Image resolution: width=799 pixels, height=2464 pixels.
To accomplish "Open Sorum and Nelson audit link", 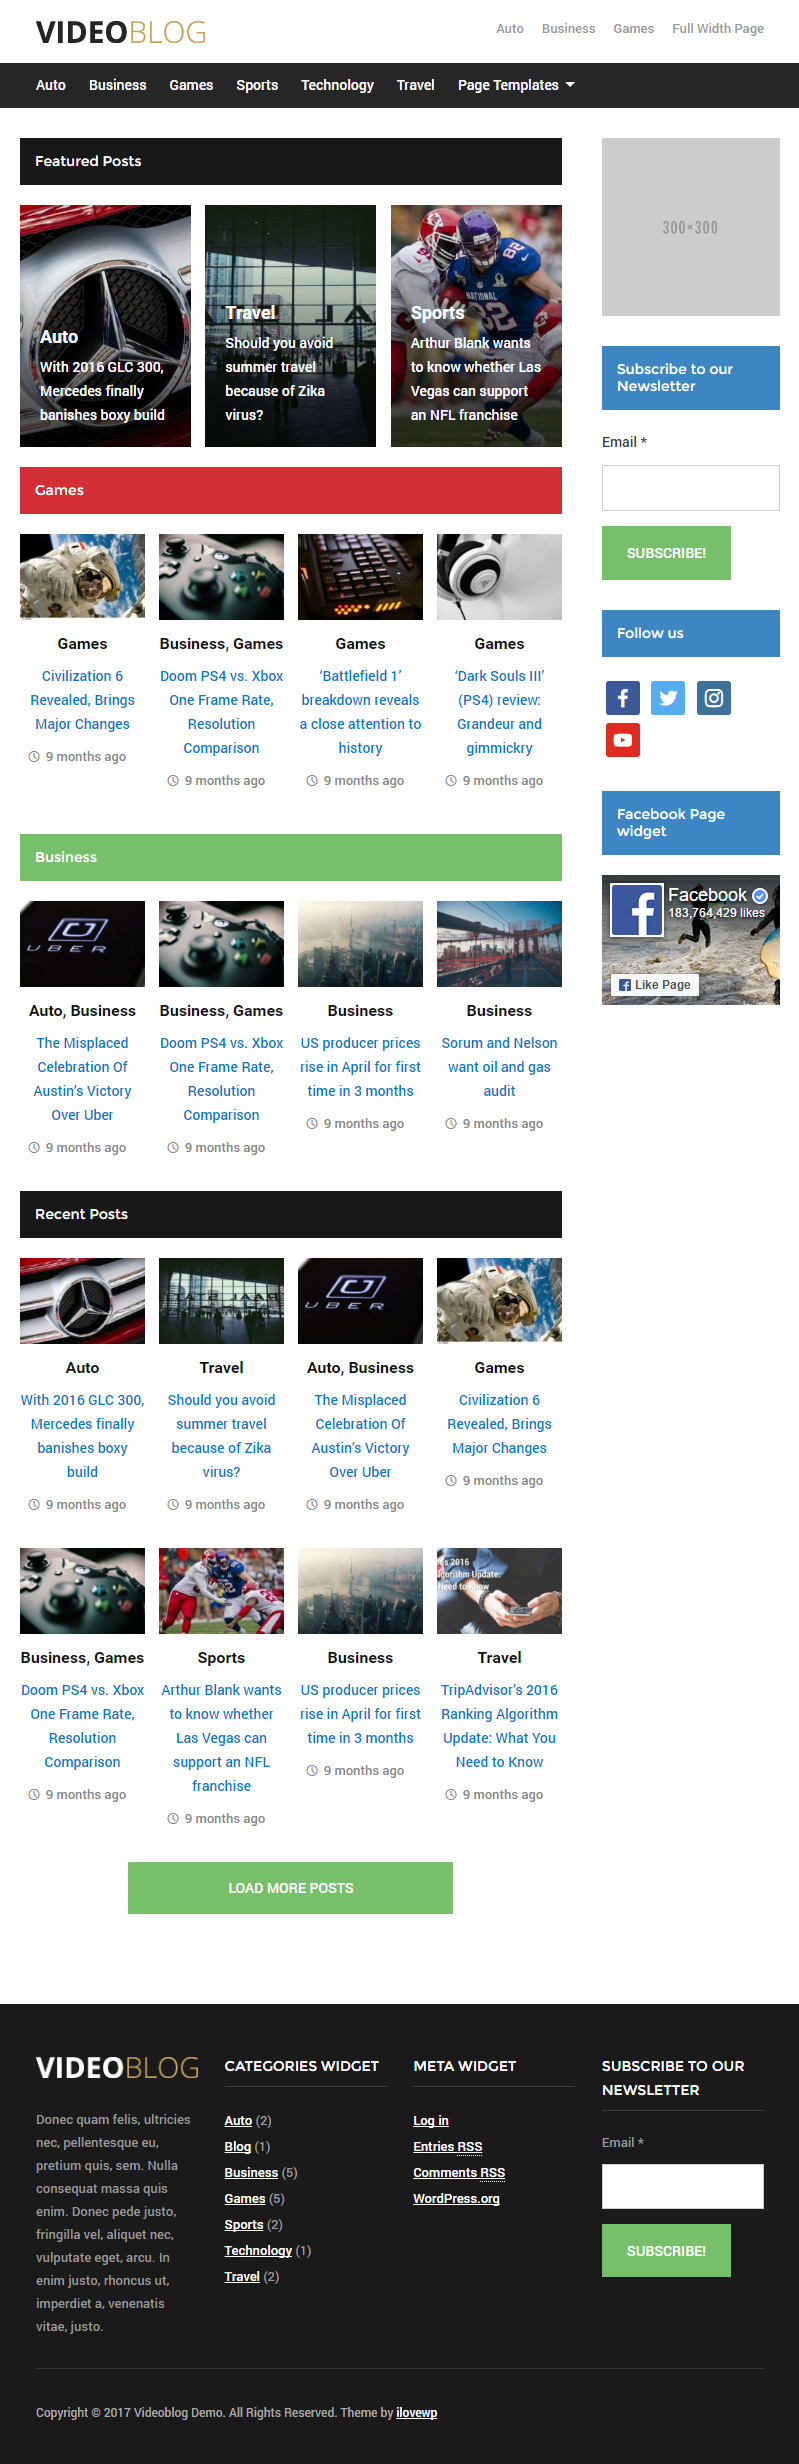I will tap(499, 1067).
